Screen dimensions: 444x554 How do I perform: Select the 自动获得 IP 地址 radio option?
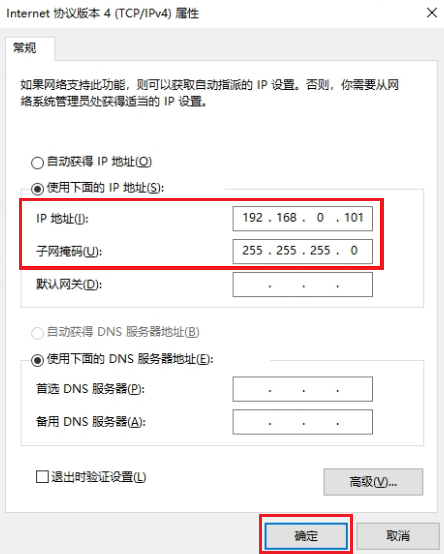click(37, 163)
